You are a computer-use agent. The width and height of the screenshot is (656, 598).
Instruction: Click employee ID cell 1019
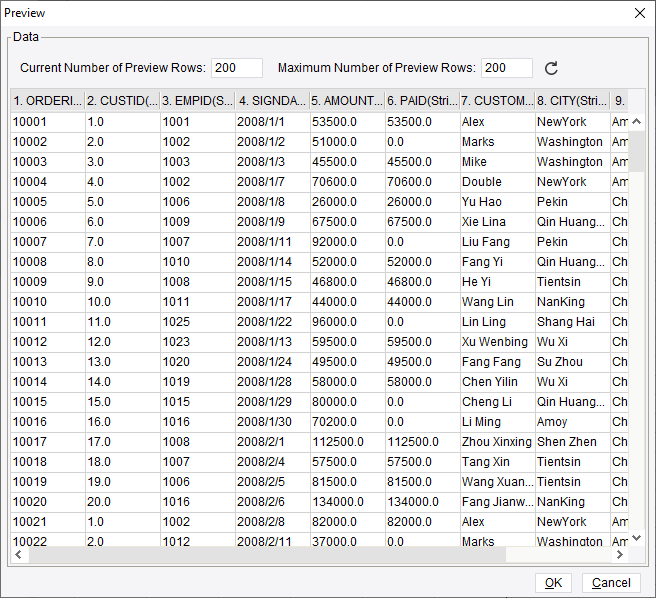[x=197, y=382]
